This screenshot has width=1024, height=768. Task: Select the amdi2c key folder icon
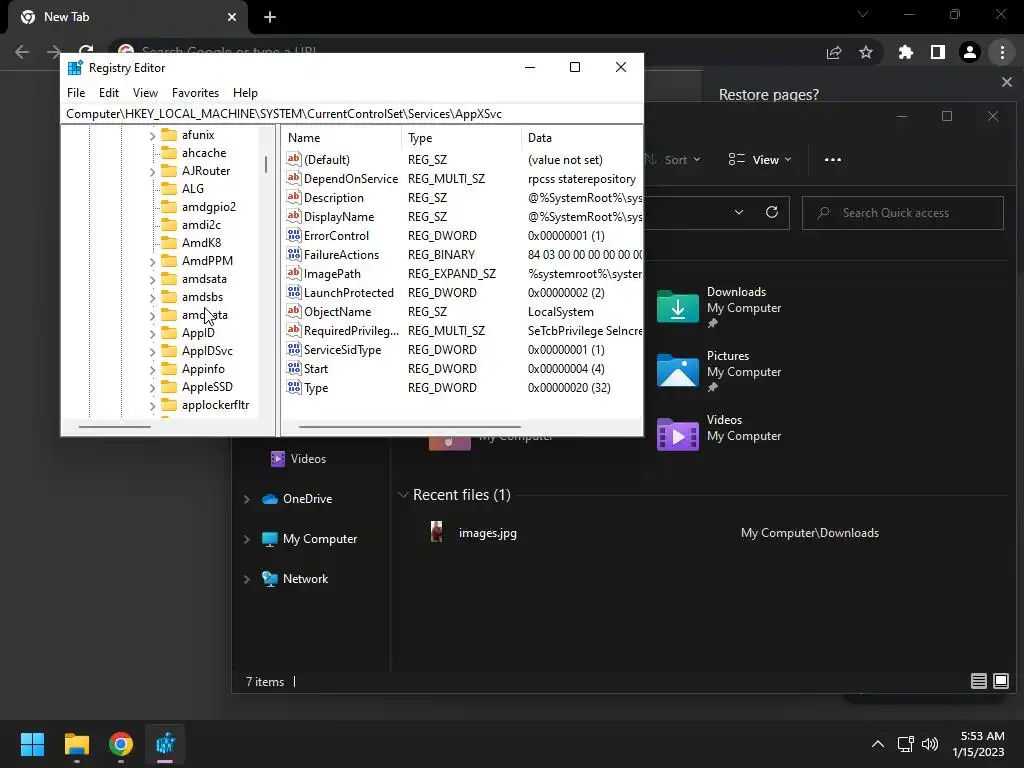[x=169, y=225]
